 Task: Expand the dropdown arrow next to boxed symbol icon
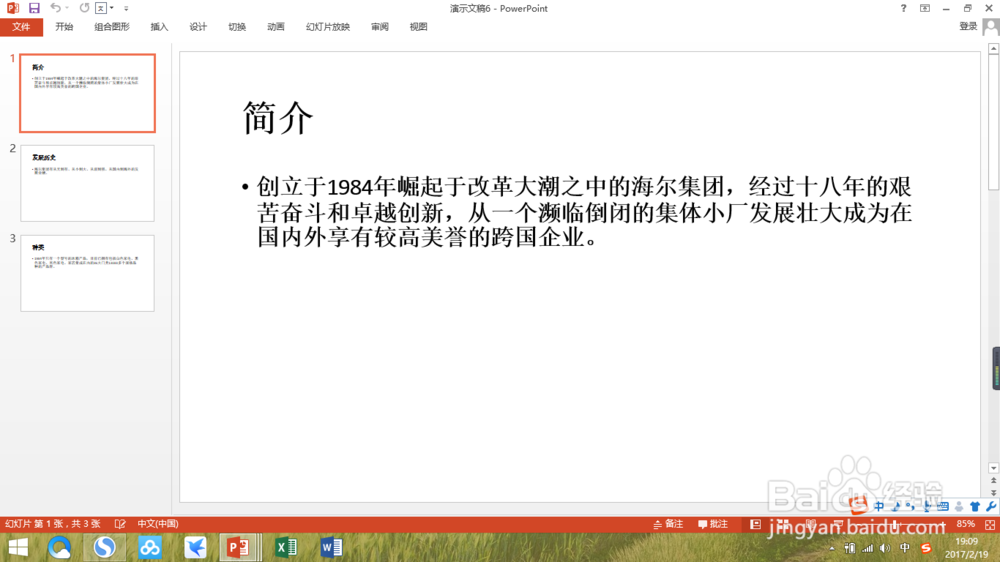(x=112, y=8)
